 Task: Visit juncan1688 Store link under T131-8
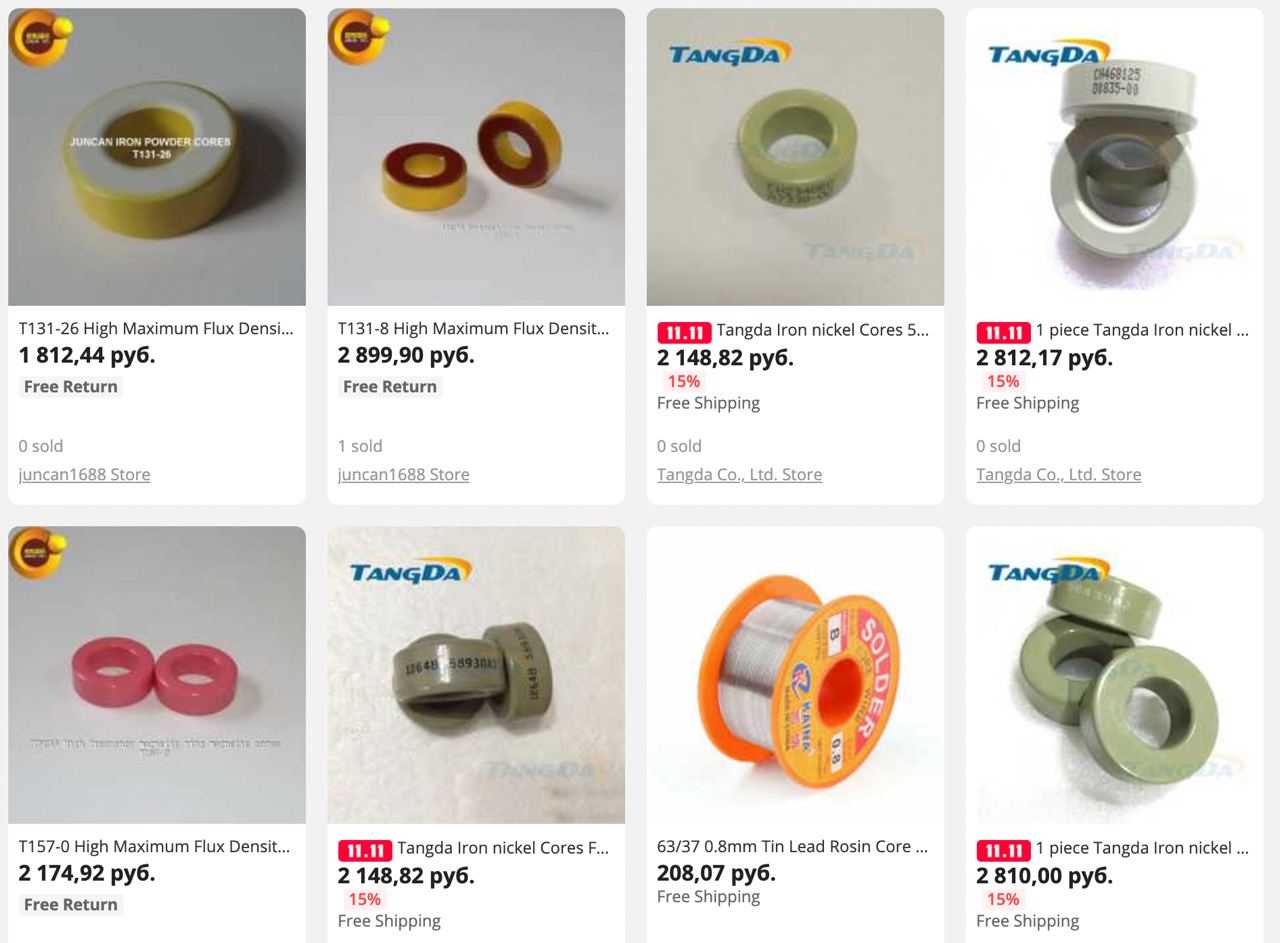click(x=403, y=474)
